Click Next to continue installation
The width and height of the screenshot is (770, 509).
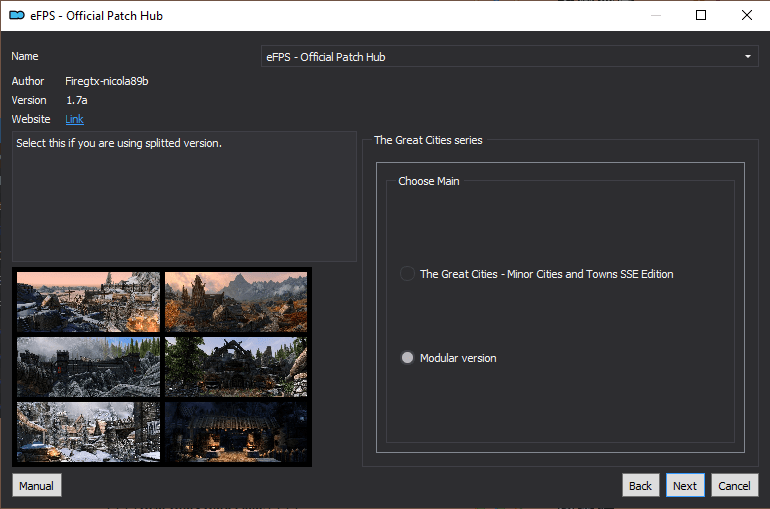[x=685, y=485]
